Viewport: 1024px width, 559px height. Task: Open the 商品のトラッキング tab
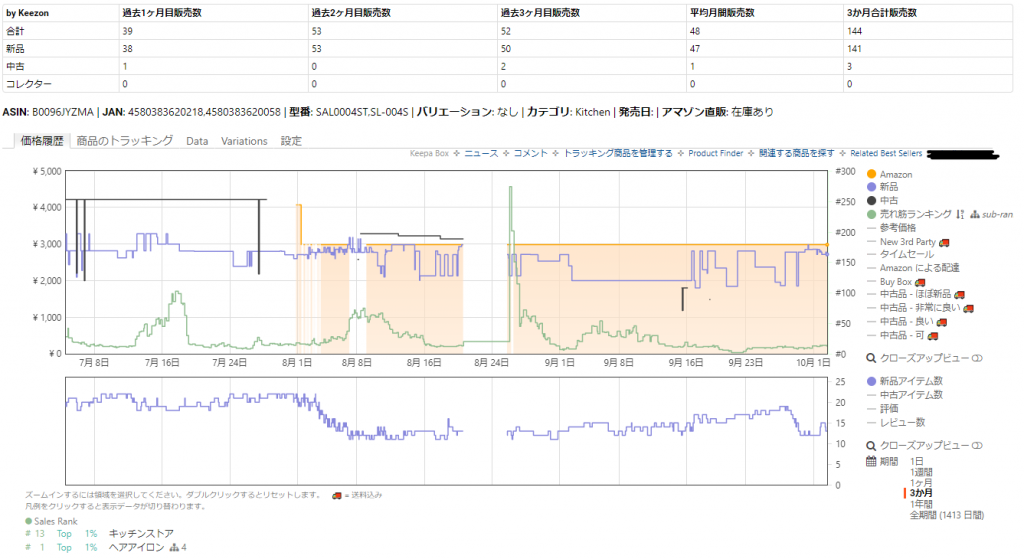[x=125, y=141]
